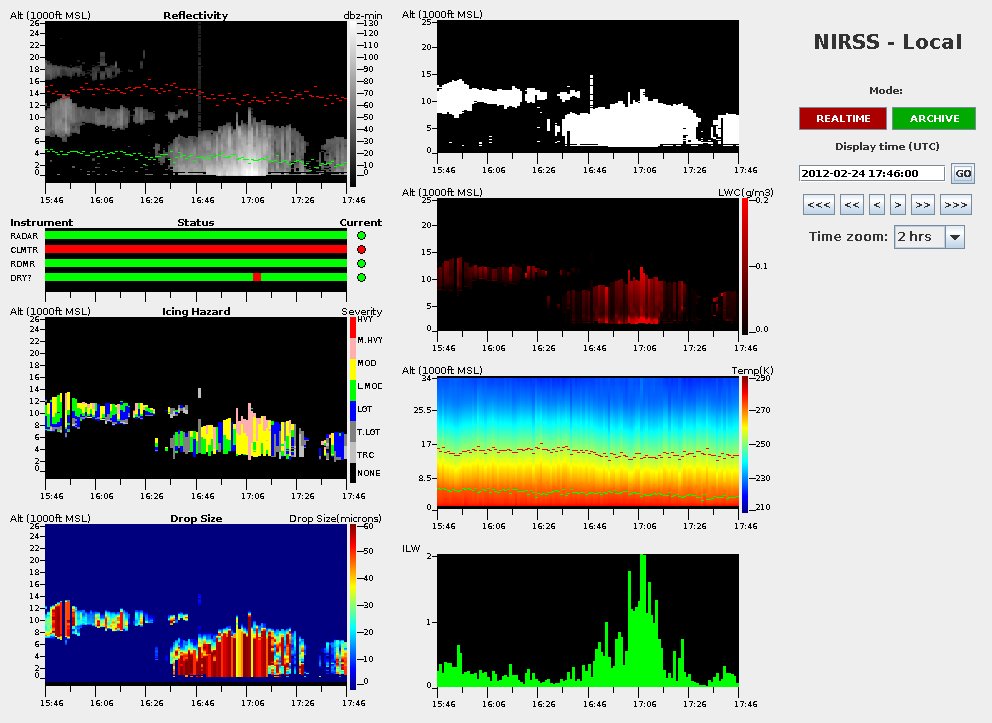Skip far forward with triple right arrow button
This screenshot has height=723, width=992.
coord(955,205)
